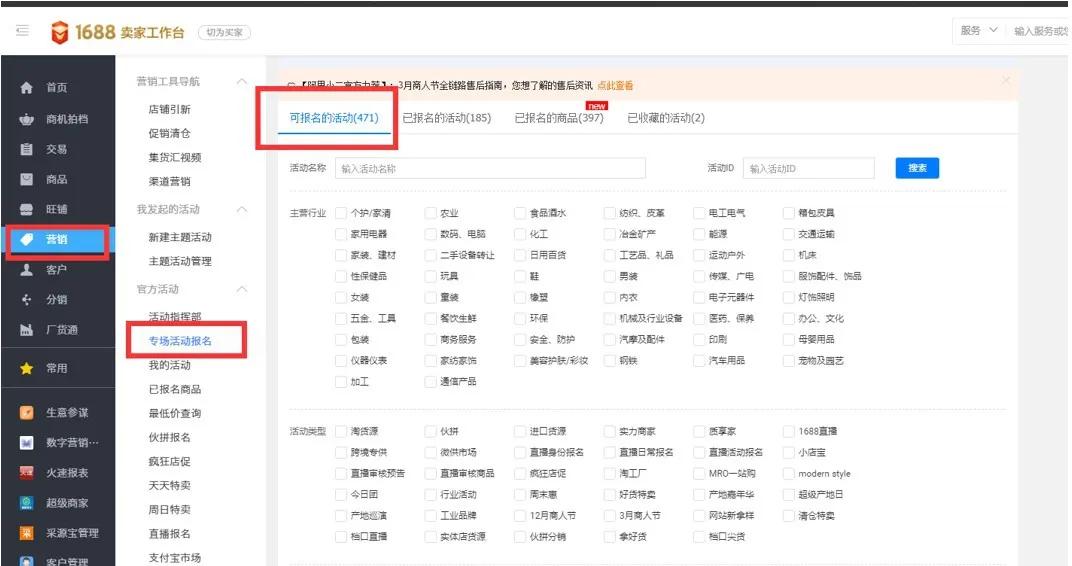The image size is (1072, 566).
Task: Collapse the 我发起的活动 section
Action: tap(241, 209)
